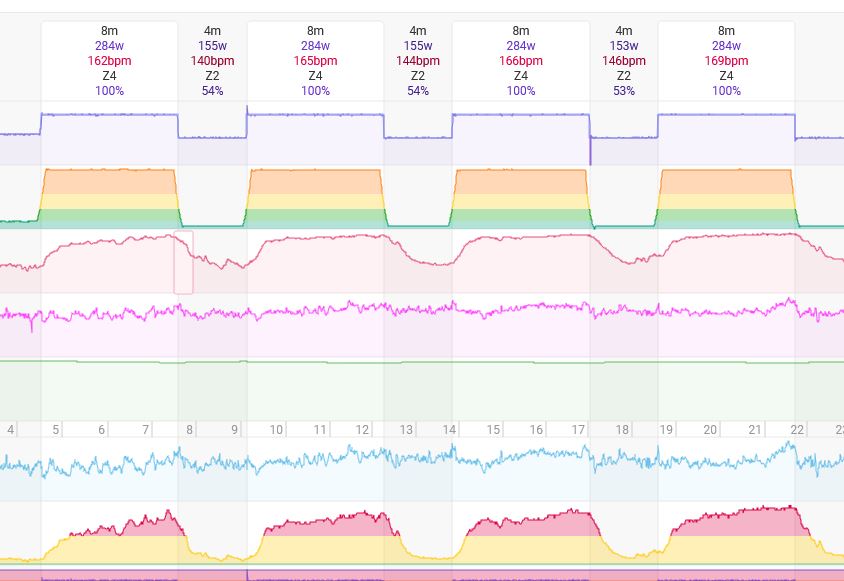844x581 pixels.
Task: Click the minute 17 timeline marker
Action: [x=578, y=429]
